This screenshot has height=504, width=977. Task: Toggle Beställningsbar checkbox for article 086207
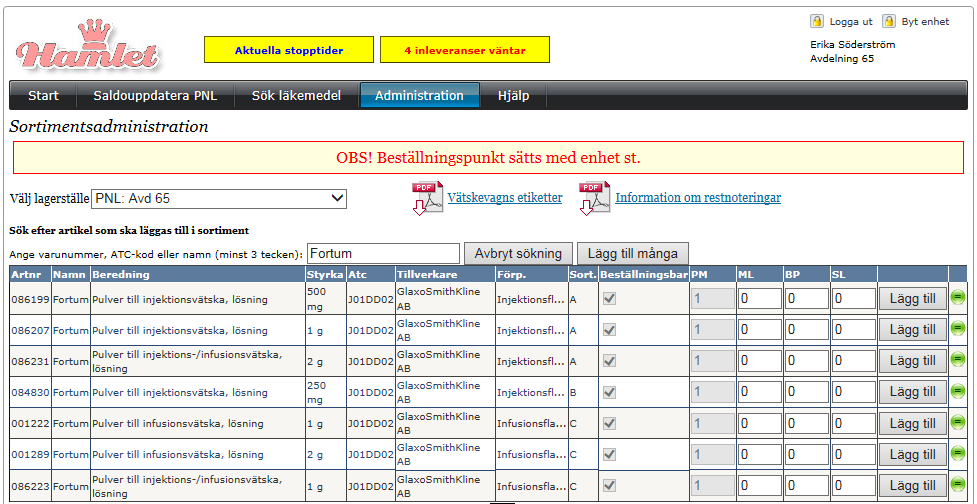point(610,330)
